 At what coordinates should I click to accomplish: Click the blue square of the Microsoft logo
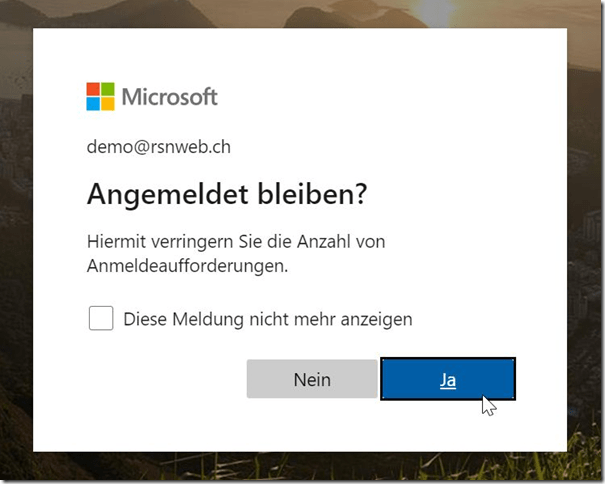94,103
